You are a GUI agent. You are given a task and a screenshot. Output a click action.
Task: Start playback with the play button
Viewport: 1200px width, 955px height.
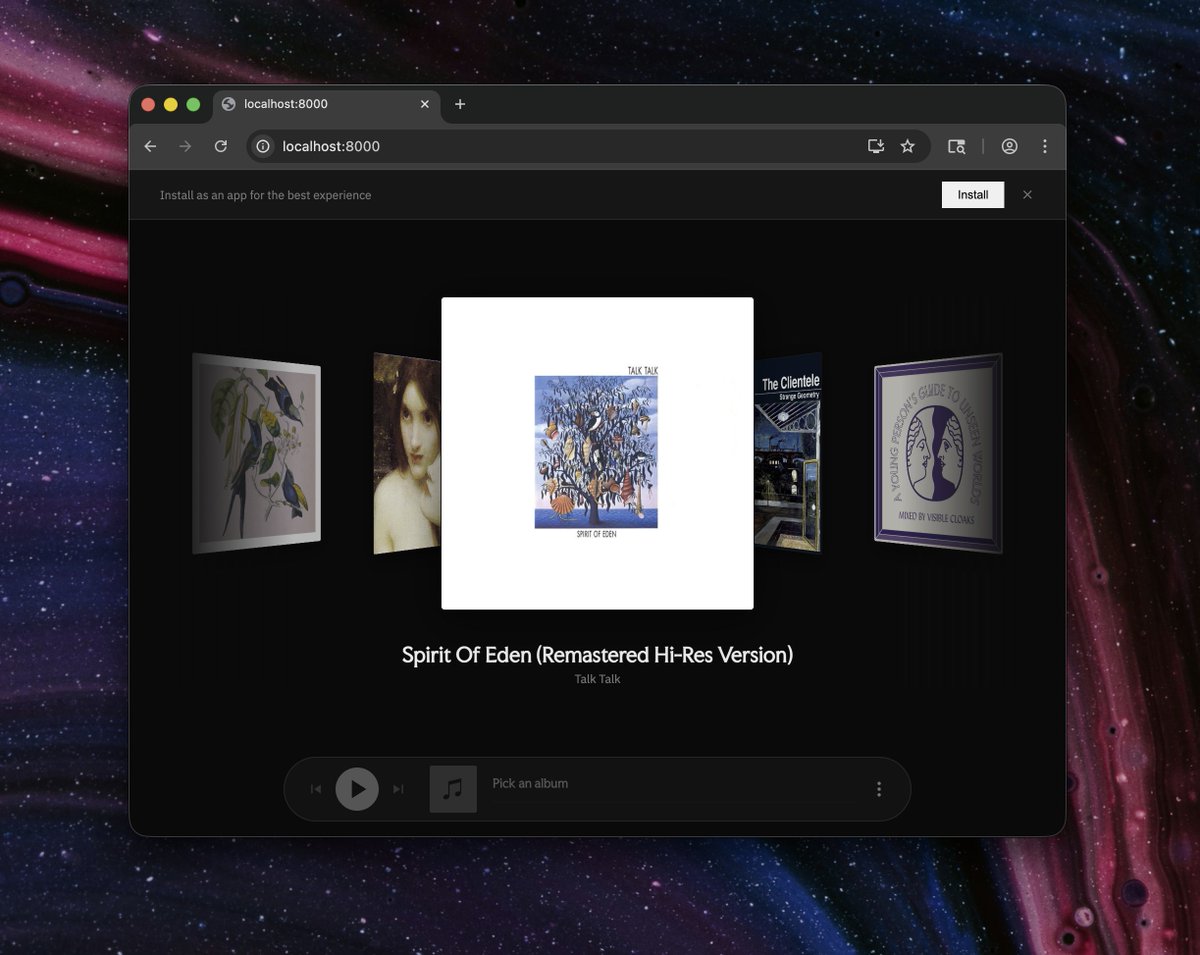coord(357,789)
